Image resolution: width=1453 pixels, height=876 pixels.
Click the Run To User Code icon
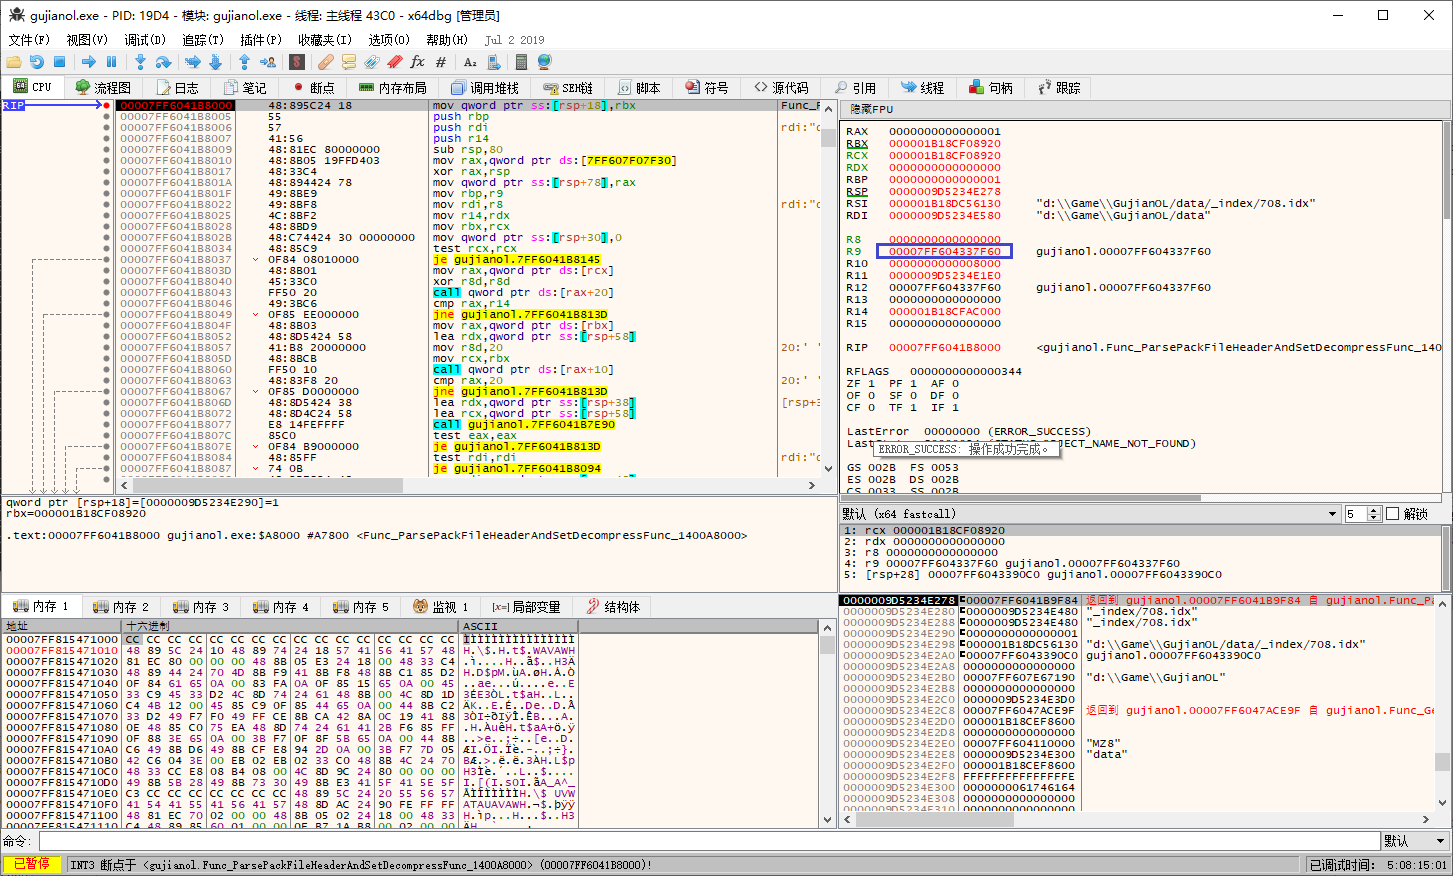[267, 62]
